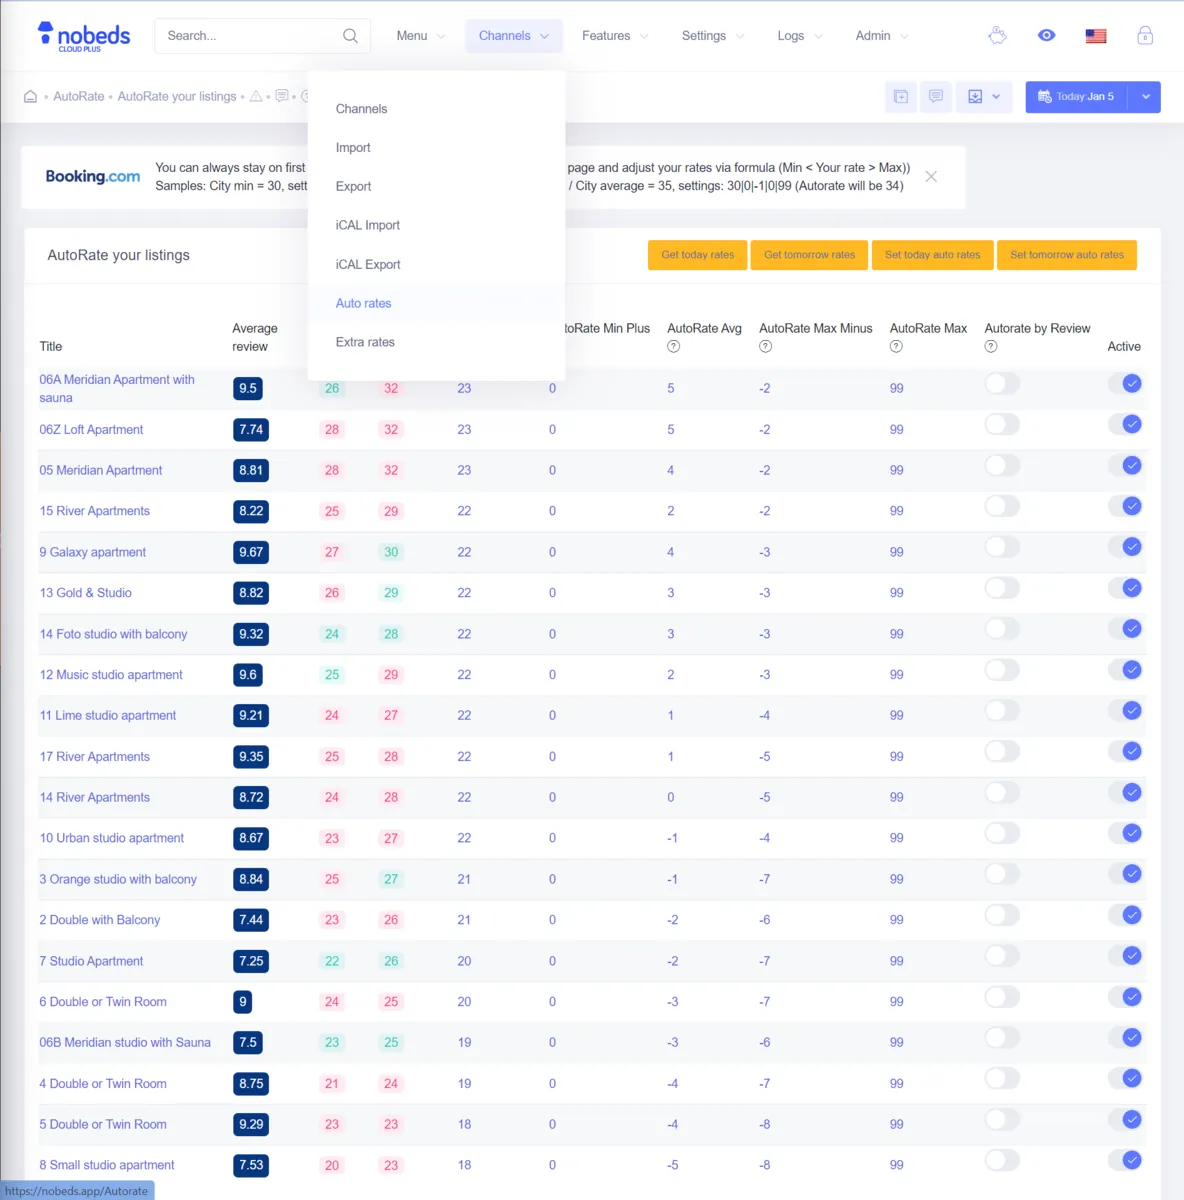The image size is (1184, 1200).
Task: Click AutoRate Avg help question icon
Action: click(673, 347)
